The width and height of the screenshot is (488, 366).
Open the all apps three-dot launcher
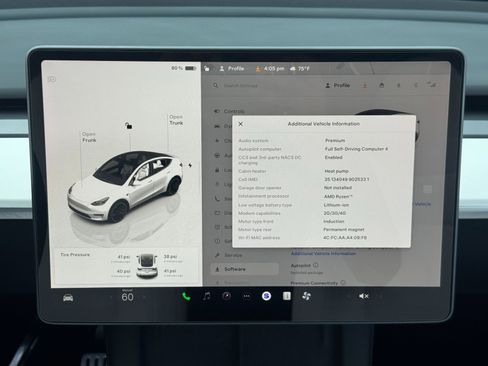pos(247,296)
